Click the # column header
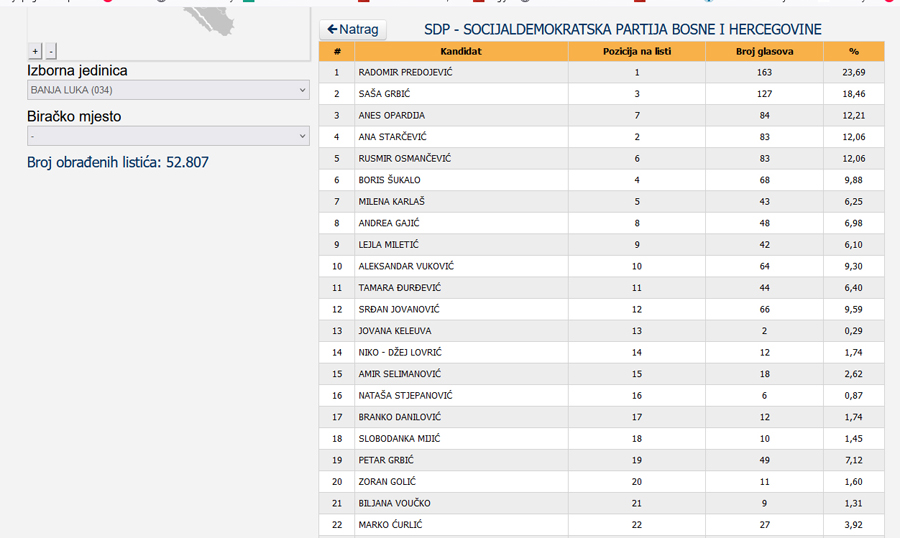This screenshot has width=900, height=538. 337,52
